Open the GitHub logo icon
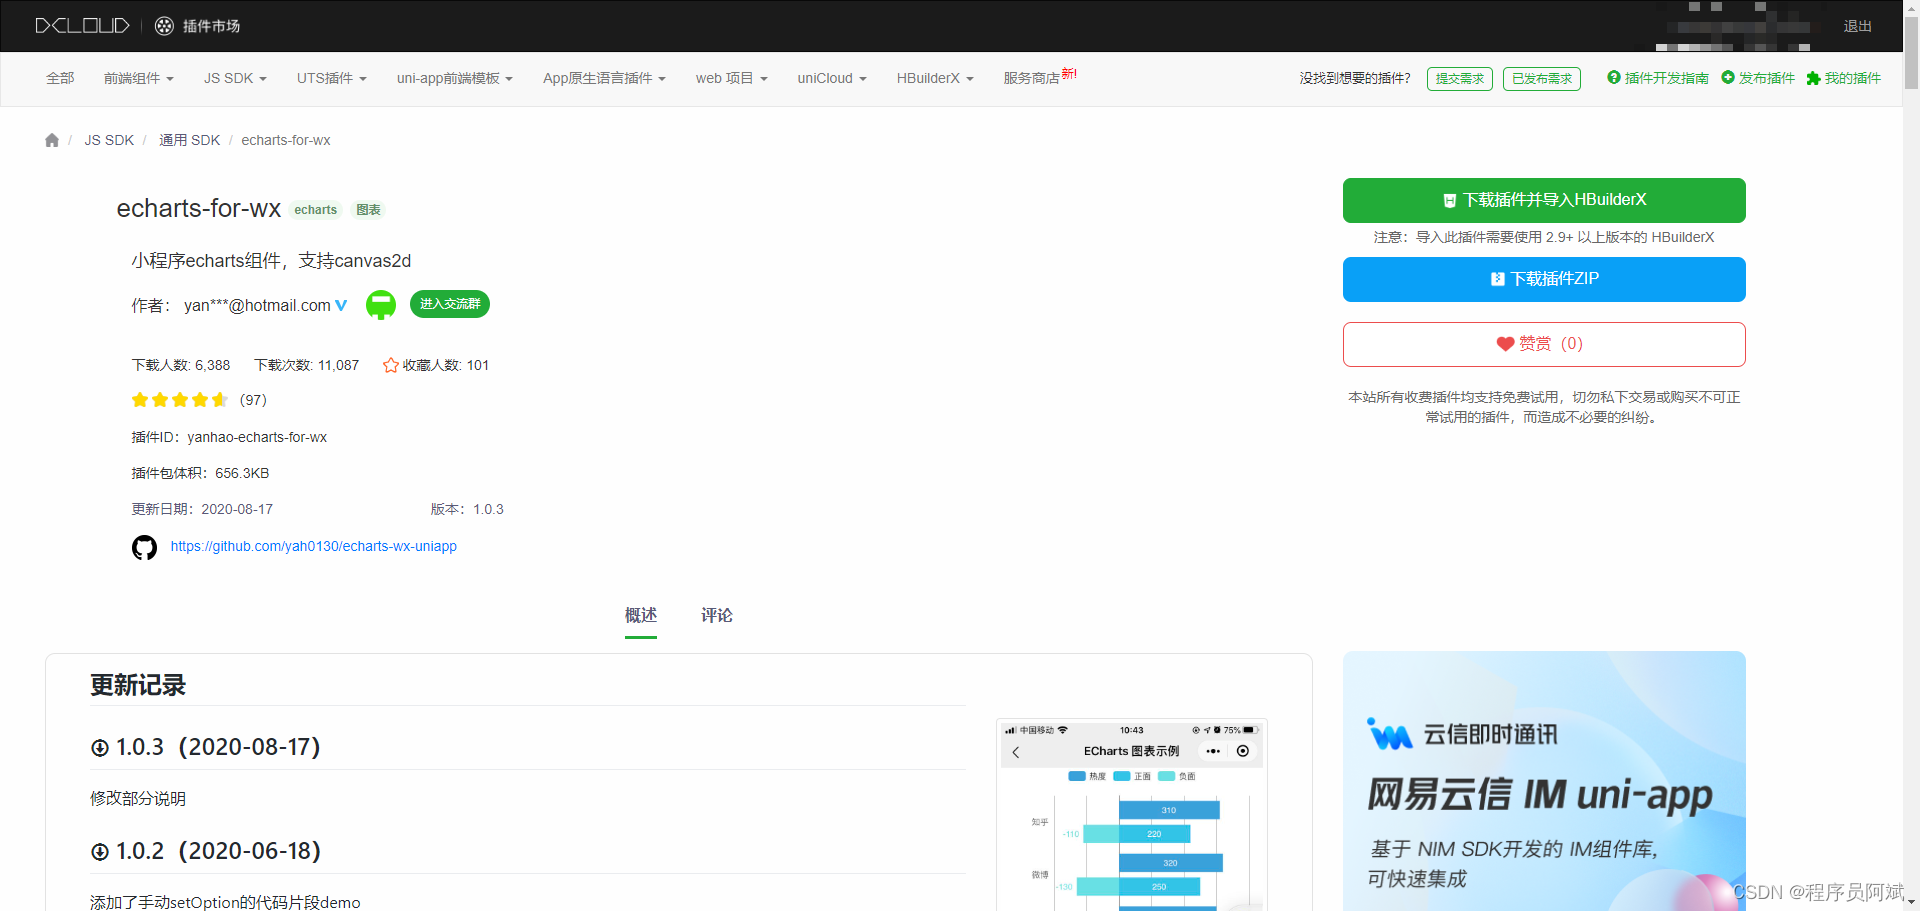Image resolution: width=1920 pixels, height=911 pixels. 145,547
